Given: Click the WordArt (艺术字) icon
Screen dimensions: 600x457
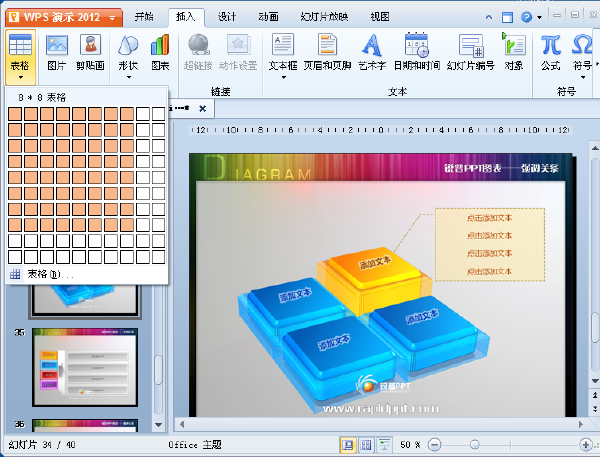Looking at the screenshot, I should coord(372,51).
